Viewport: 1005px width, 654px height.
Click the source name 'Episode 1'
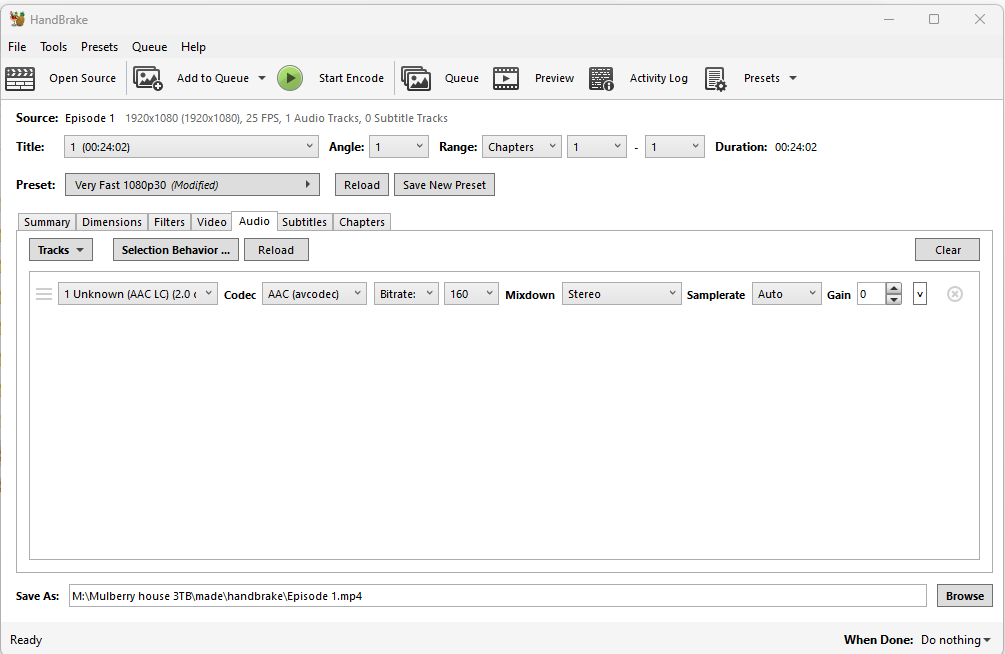[x=90, y=118]
